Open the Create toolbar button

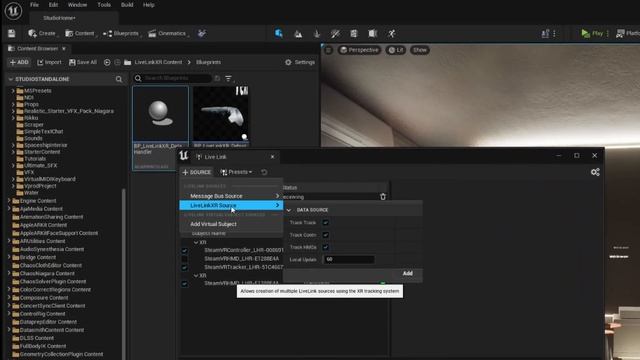click(x=42, y=33)
